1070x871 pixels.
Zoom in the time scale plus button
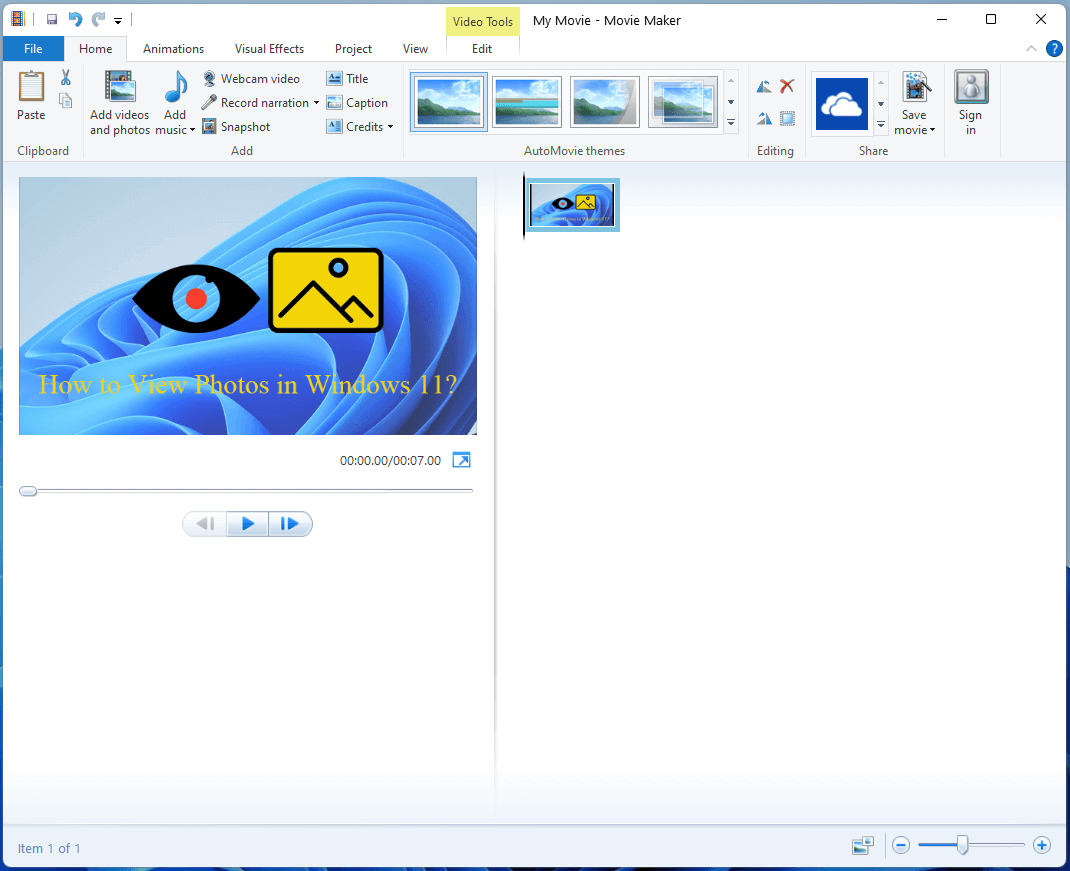pyautogui.click(x=1041, y=846)
